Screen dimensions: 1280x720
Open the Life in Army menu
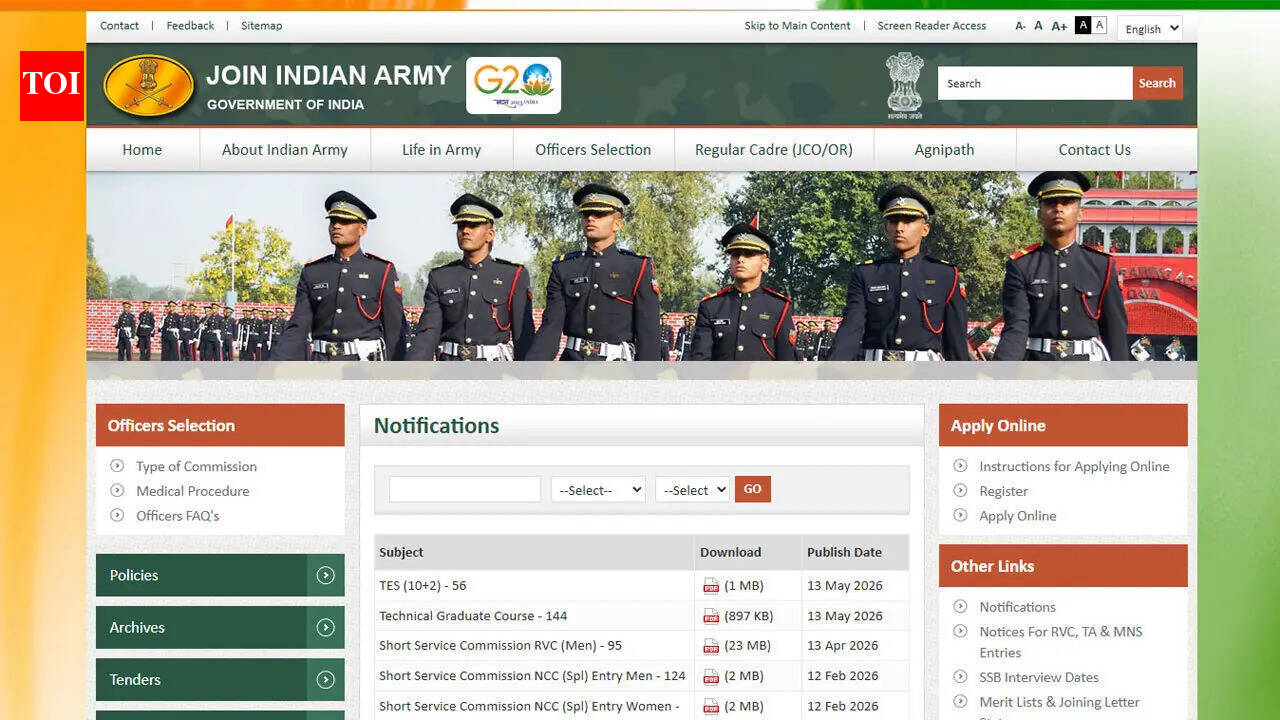[x=441, y=150]
